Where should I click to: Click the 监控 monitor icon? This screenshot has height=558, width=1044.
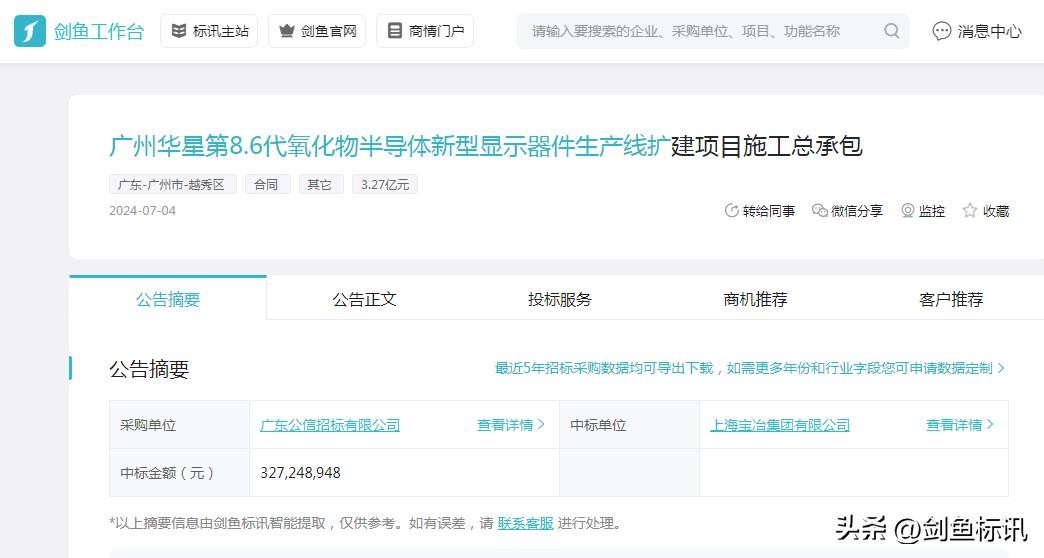(908, 210)
